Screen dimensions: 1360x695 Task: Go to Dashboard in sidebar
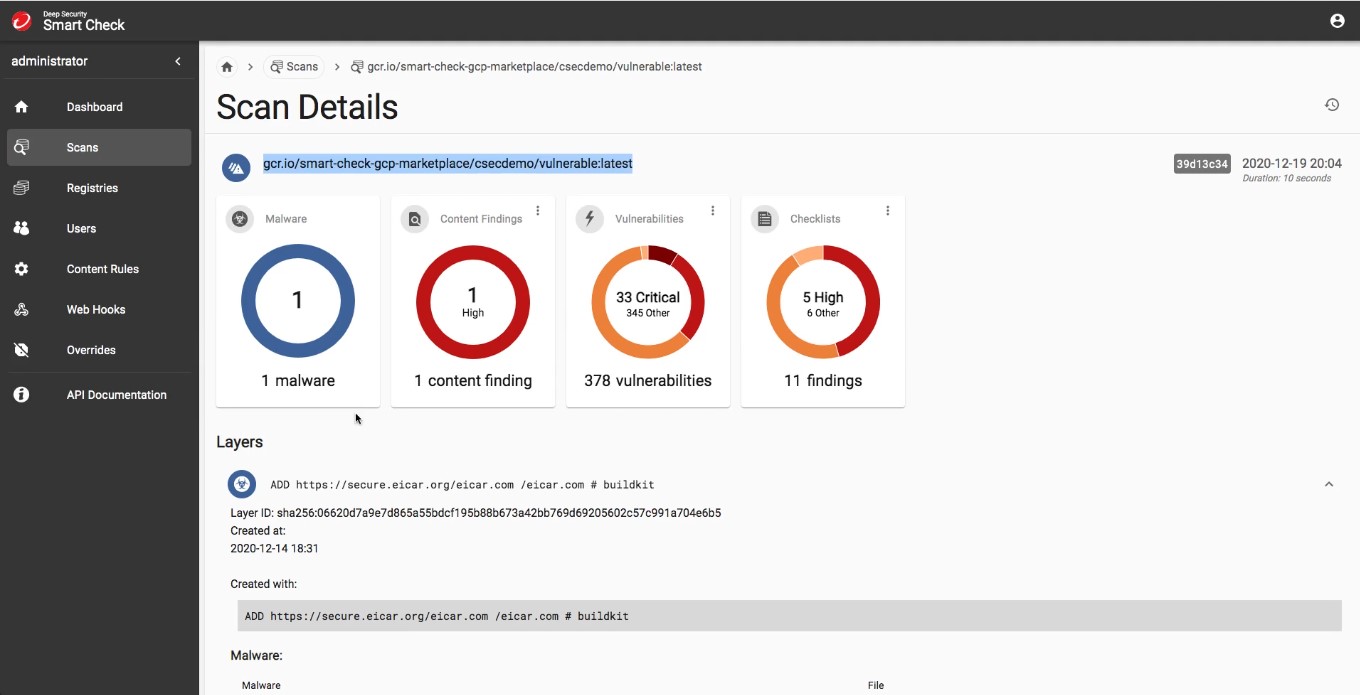click(x=95, y=107)
